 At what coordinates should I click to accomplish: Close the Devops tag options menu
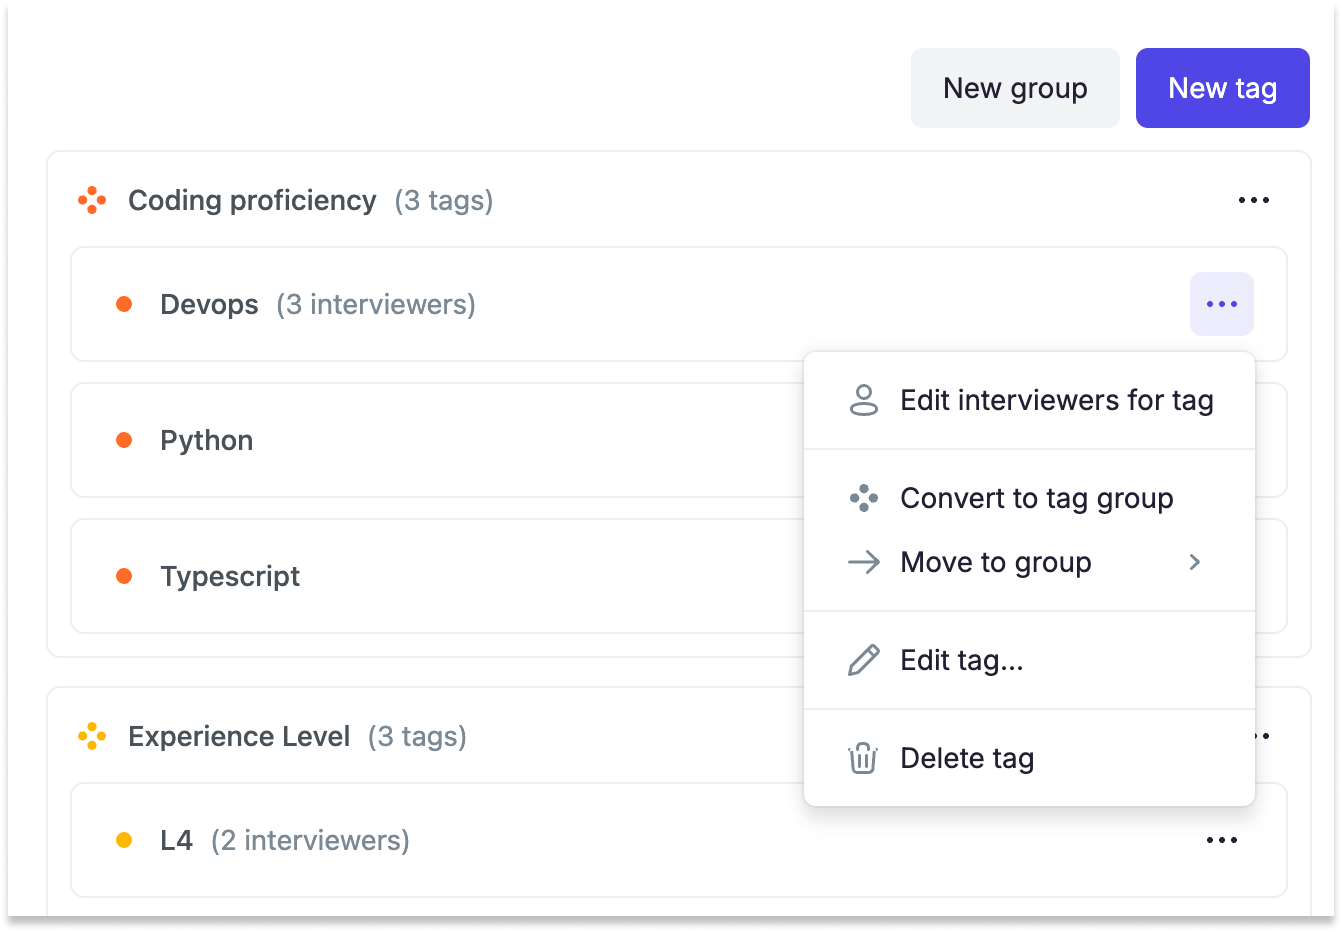pyautogui.click(x=1222, y=304)
